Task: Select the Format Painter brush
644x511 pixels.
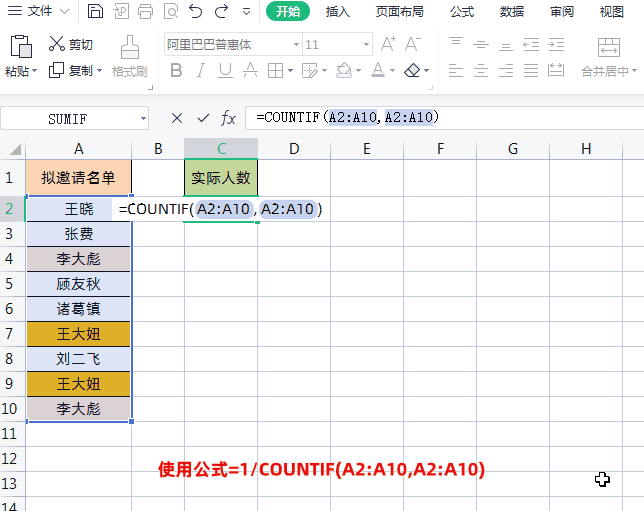Action: (130, 47)
